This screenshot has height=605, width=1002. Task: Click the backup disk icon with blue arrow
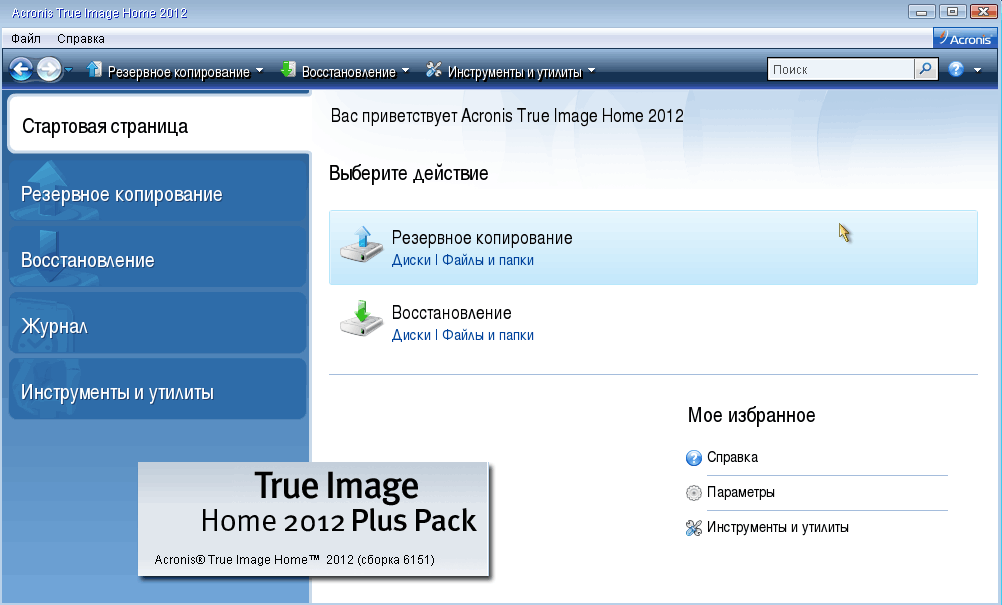pos(360,244)
